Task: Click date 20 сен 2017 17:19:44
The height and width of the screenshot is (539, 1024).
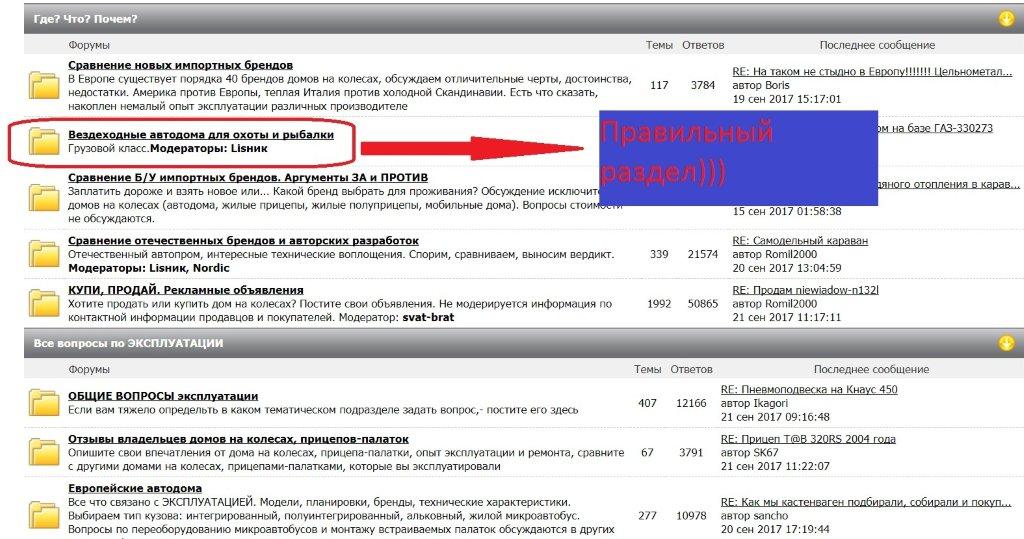Action: point(775,529)
